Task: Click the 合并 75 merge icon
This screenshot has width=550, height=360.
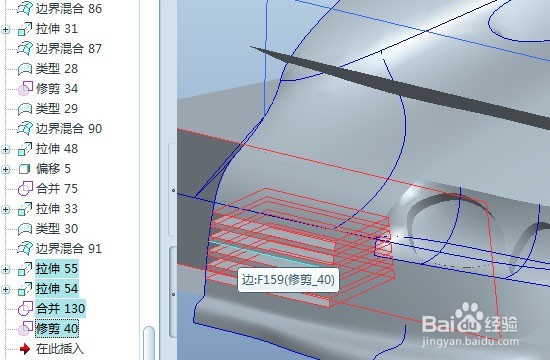Action: tap(25, 189)
